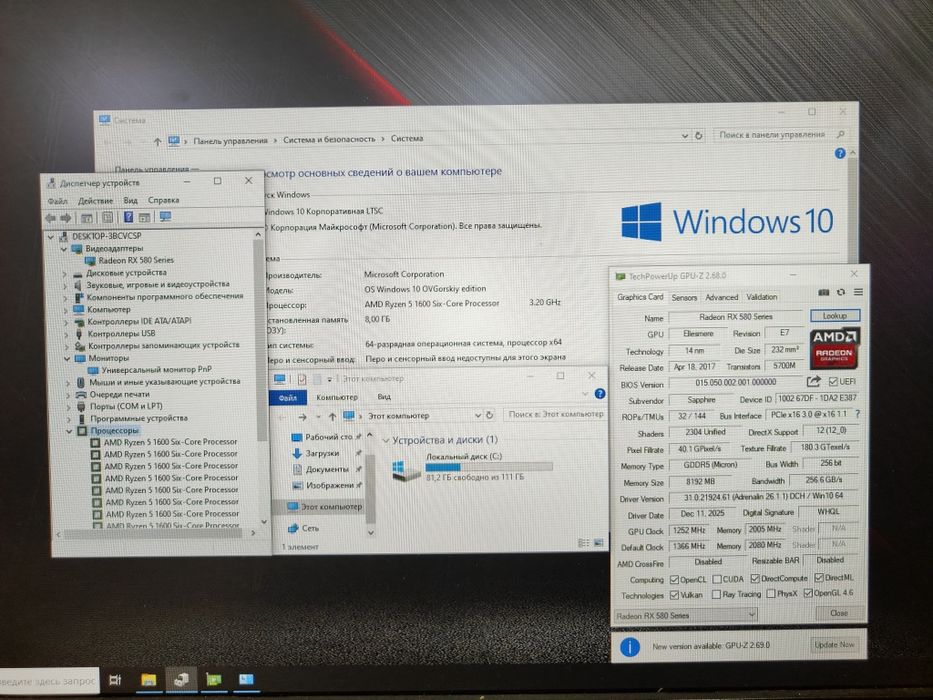
Task: Click Панель управления in System breadcrumb
Action: 230,141
